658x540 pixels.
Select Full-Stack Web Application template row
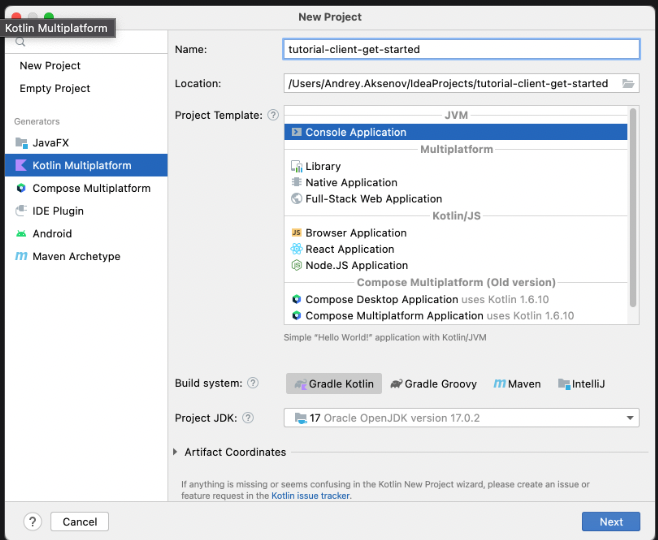(x=456, y=198)
